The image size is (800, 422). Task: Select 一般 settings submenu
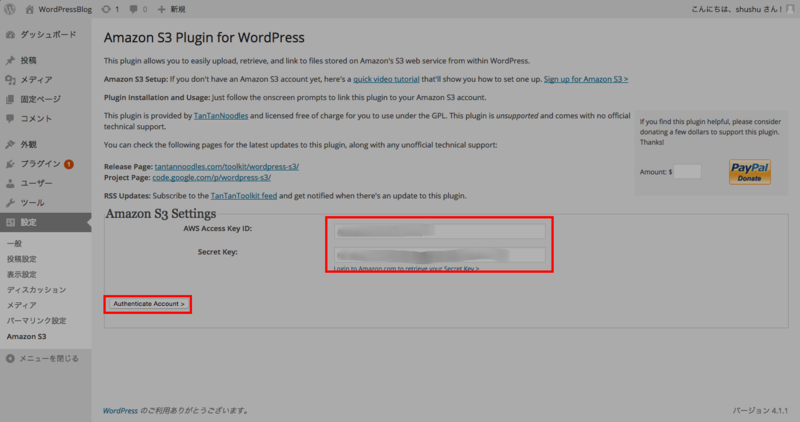[x=14, y=243]
